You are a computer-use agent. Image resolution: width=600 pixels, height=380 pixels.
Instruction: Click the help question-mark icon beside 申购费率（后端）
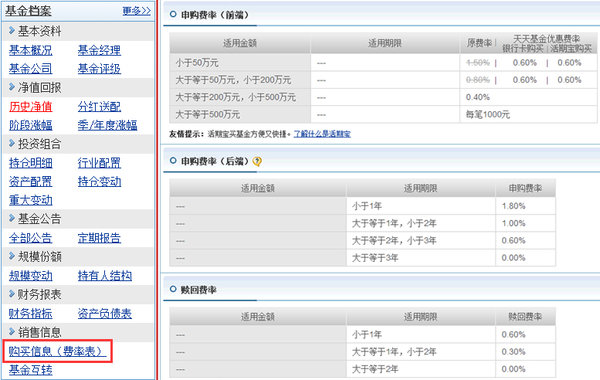(257, 161)
